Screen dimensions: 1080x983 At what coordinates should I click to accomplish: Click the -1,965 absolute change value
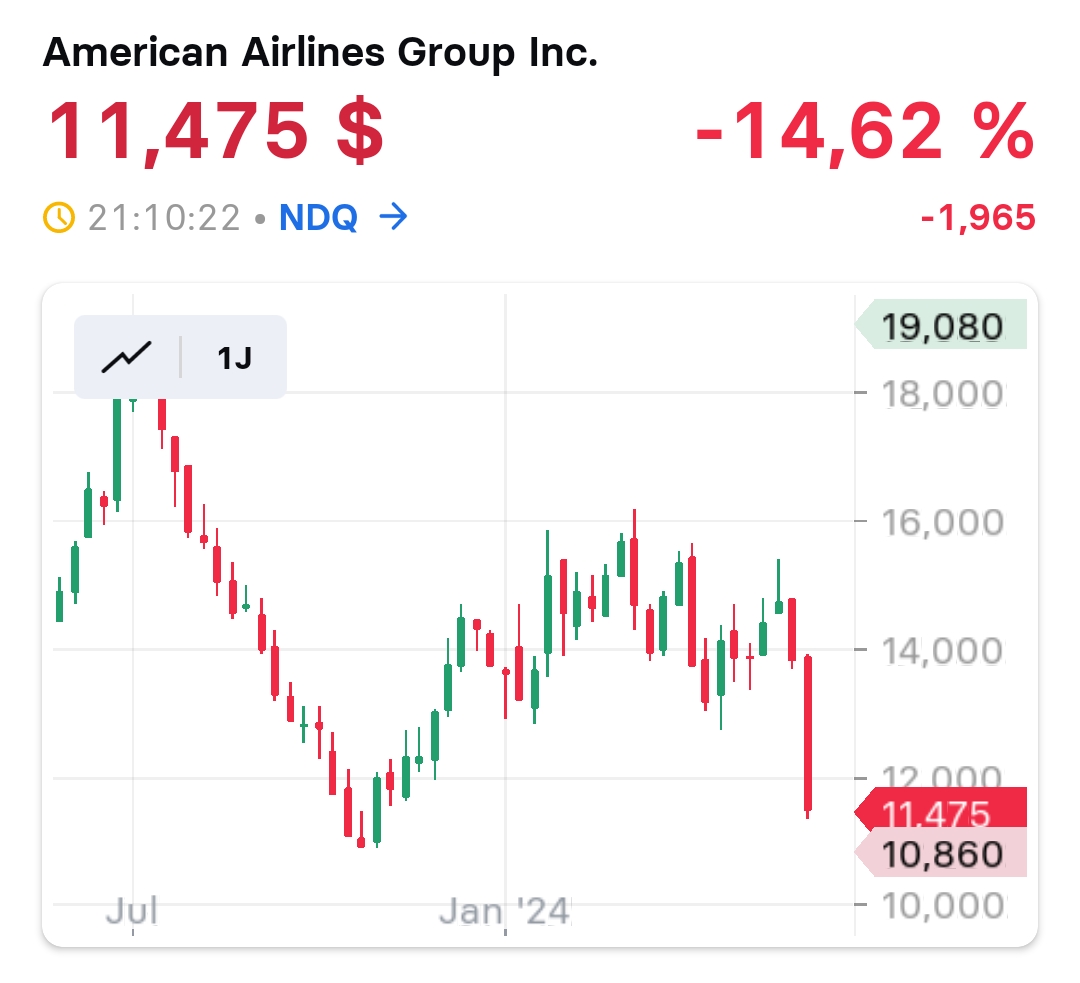pos(977,216)
